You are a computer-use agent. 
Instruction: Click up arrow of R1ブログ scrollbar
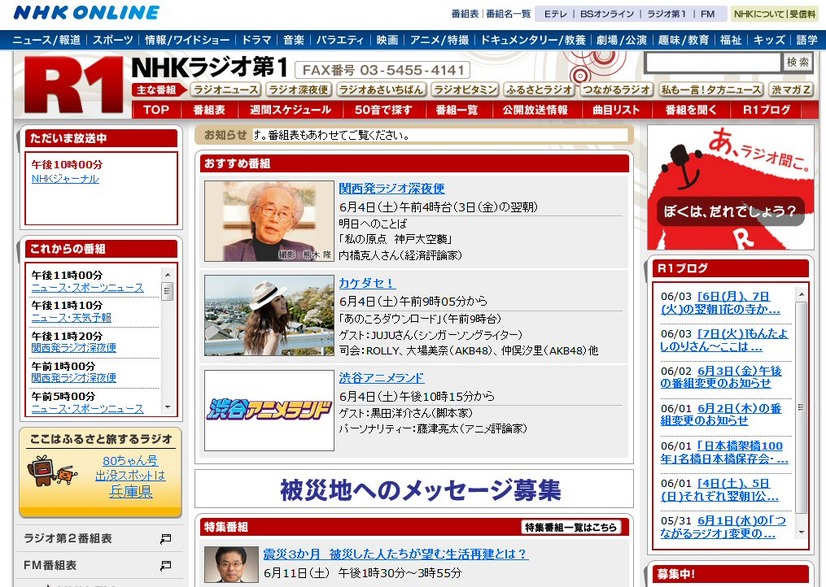pos(802,295)
